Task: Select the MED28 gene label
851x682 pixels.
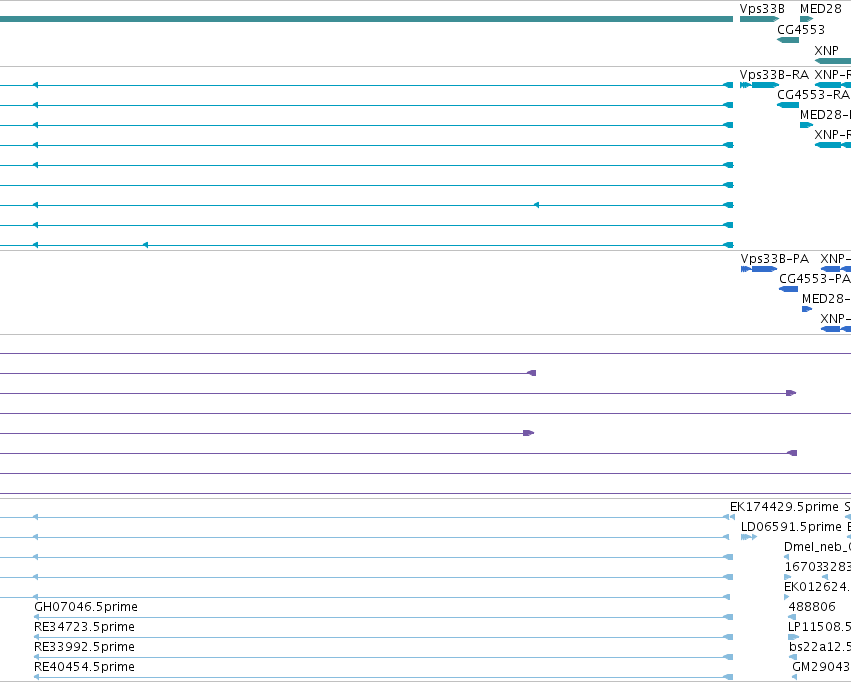Action: tap(821, 9)
